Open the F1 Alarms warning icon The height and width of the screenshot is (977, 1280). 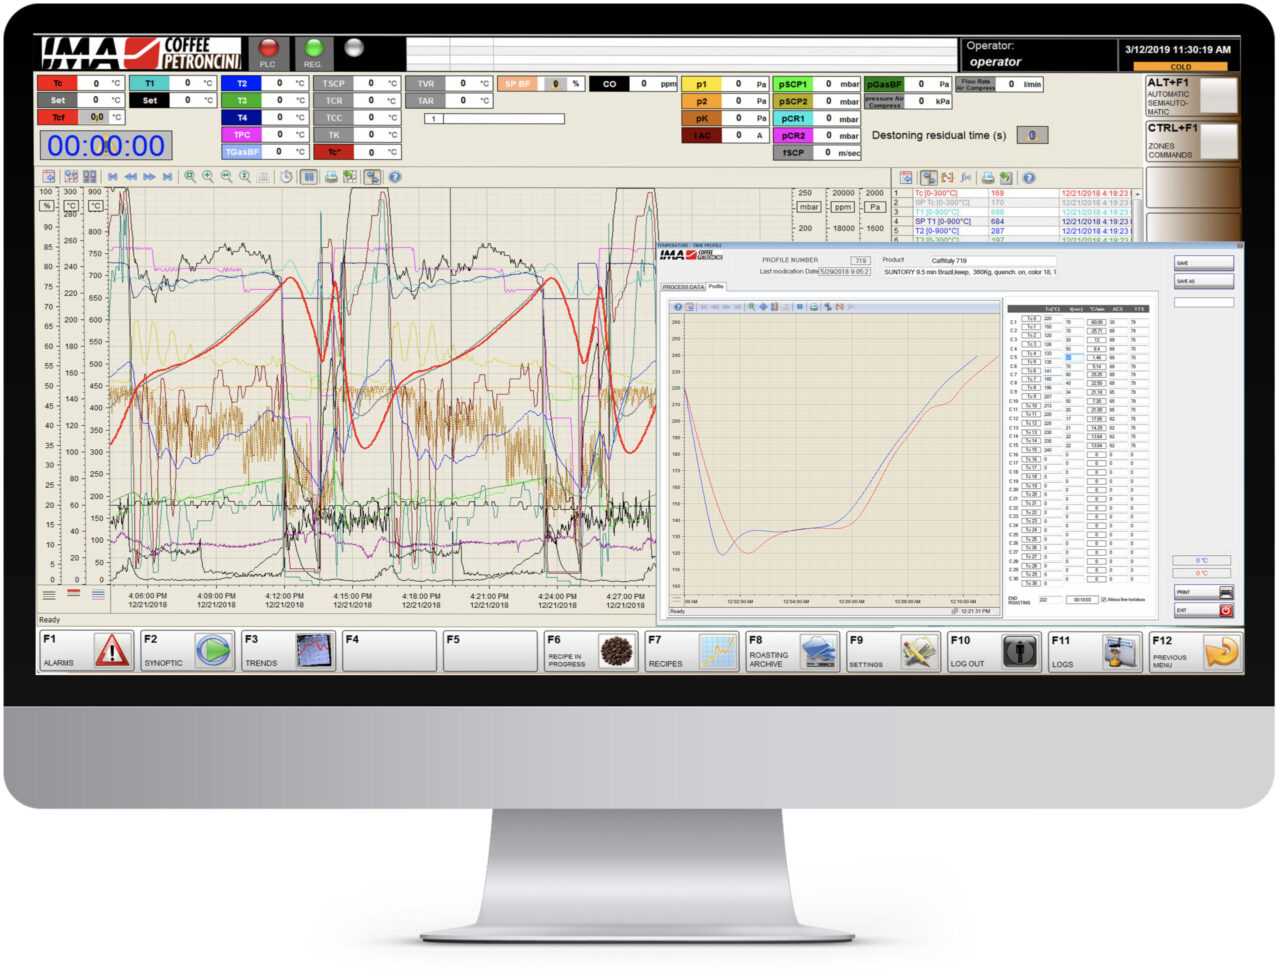pyautogui.click(x=112, y=651)
